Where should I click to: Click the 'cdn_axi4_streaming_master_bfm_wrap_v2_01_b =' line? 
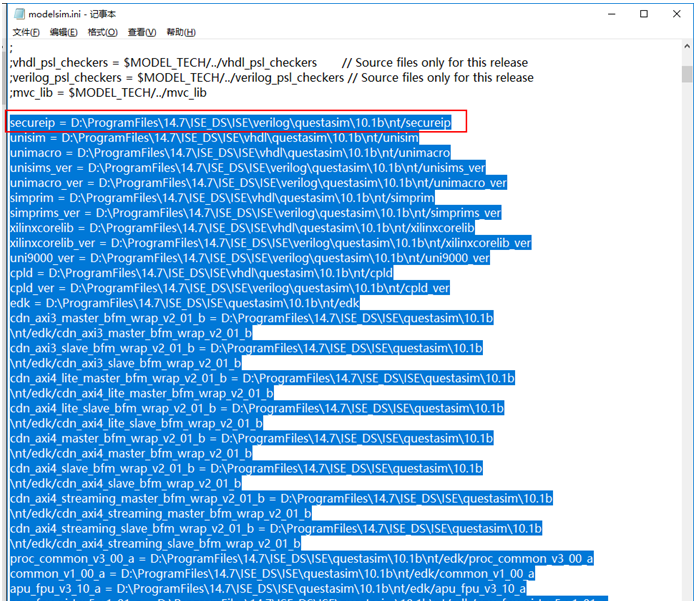[x=281, y=499]
